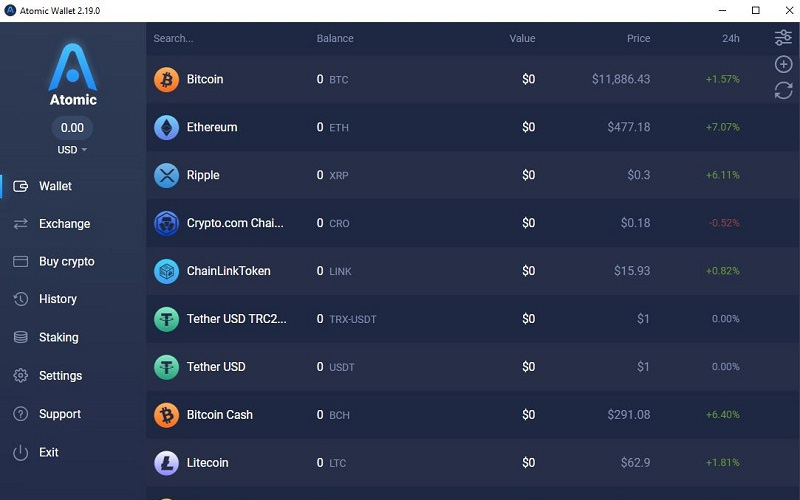Sort by the Value column header
Screen dimensions: 800x500
click(x=522, y=38)
